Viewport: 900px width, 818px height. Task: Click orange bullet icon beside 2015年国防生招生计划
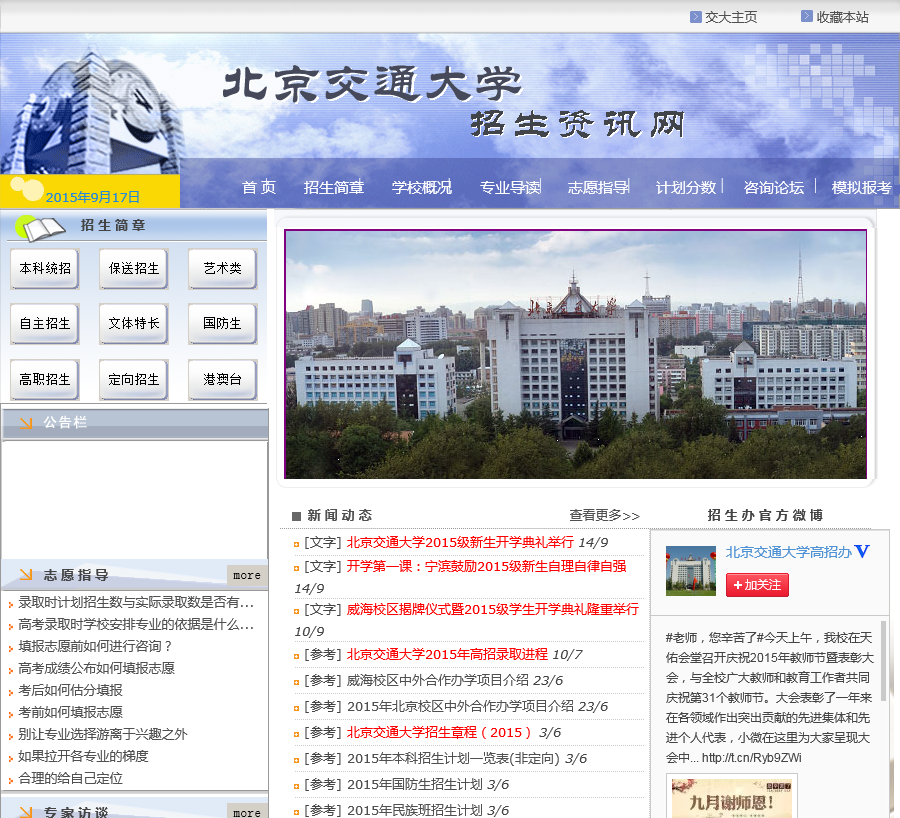pos(296,786)
